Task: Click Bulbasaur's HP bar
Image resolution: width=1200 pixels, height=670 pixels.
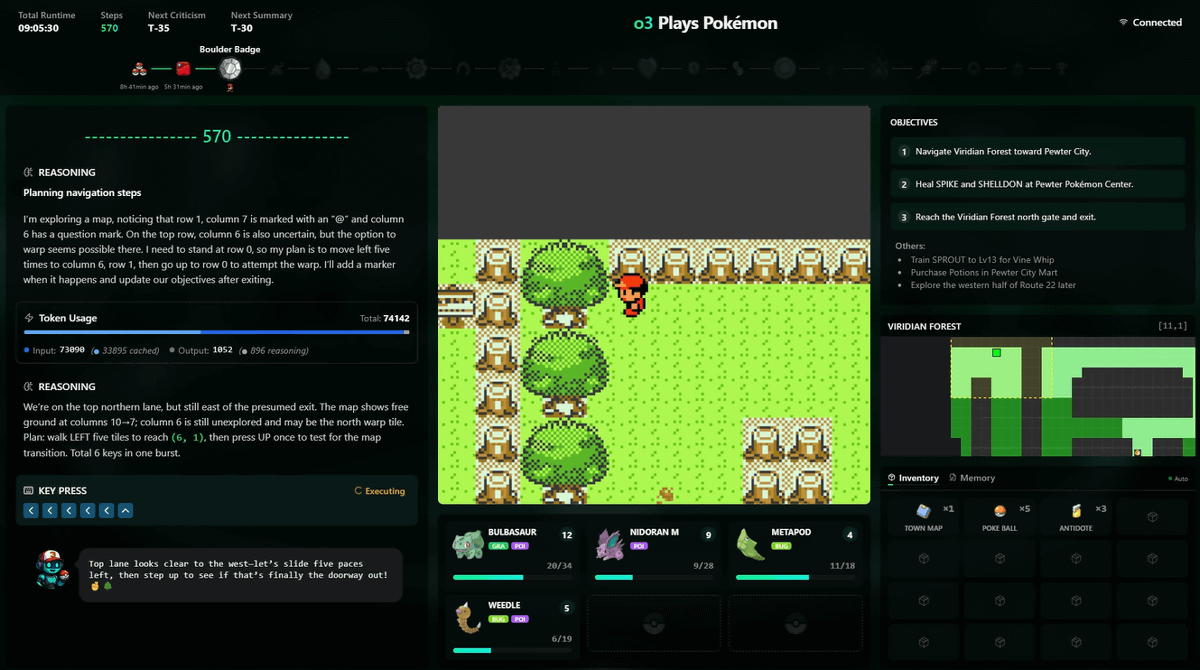Action: coord(513,577)
